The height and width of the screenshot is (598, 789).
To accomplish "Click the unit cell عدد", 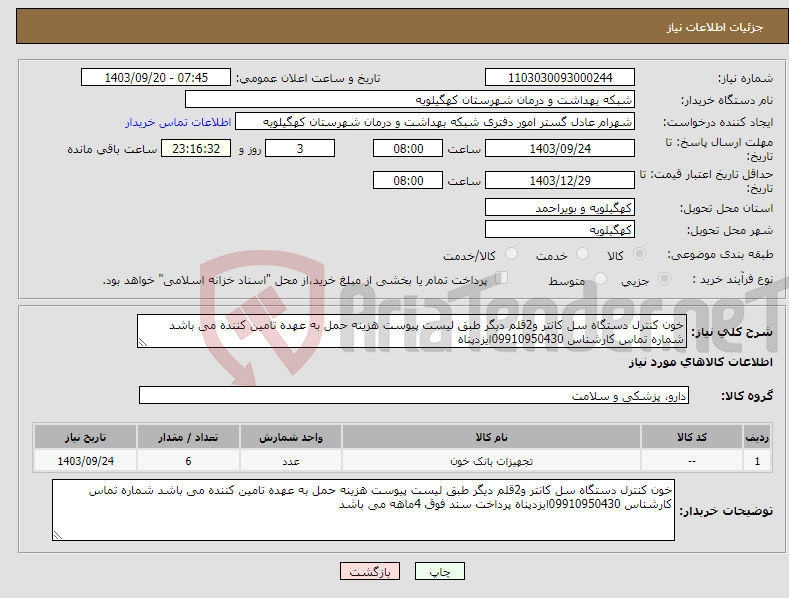I will 291,461.
